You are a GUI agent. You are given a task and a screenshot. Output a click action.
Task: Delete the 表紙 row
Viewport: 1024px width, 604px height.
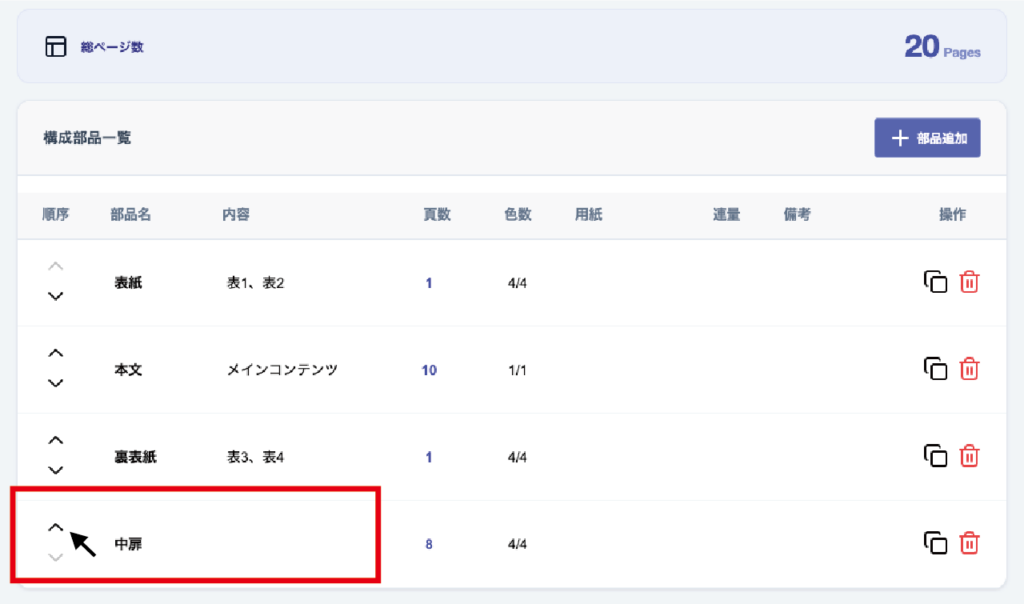coord(969,282)
